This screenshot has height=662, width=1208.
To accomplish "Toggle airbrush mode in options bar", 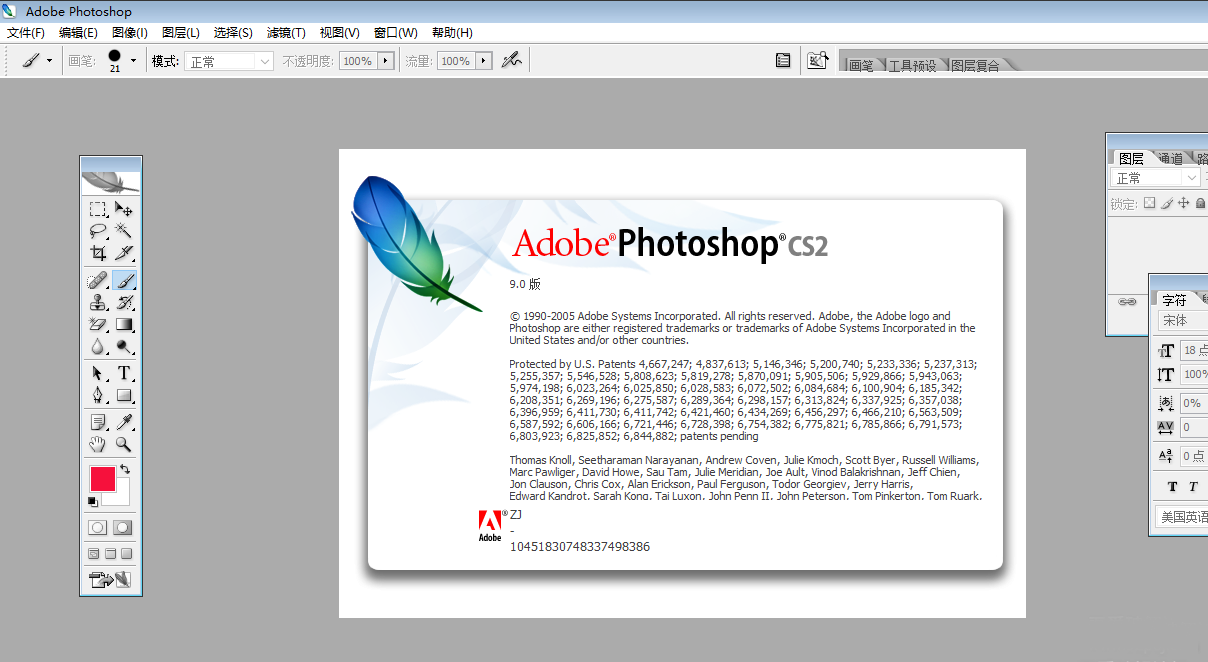I will point(511,61).
